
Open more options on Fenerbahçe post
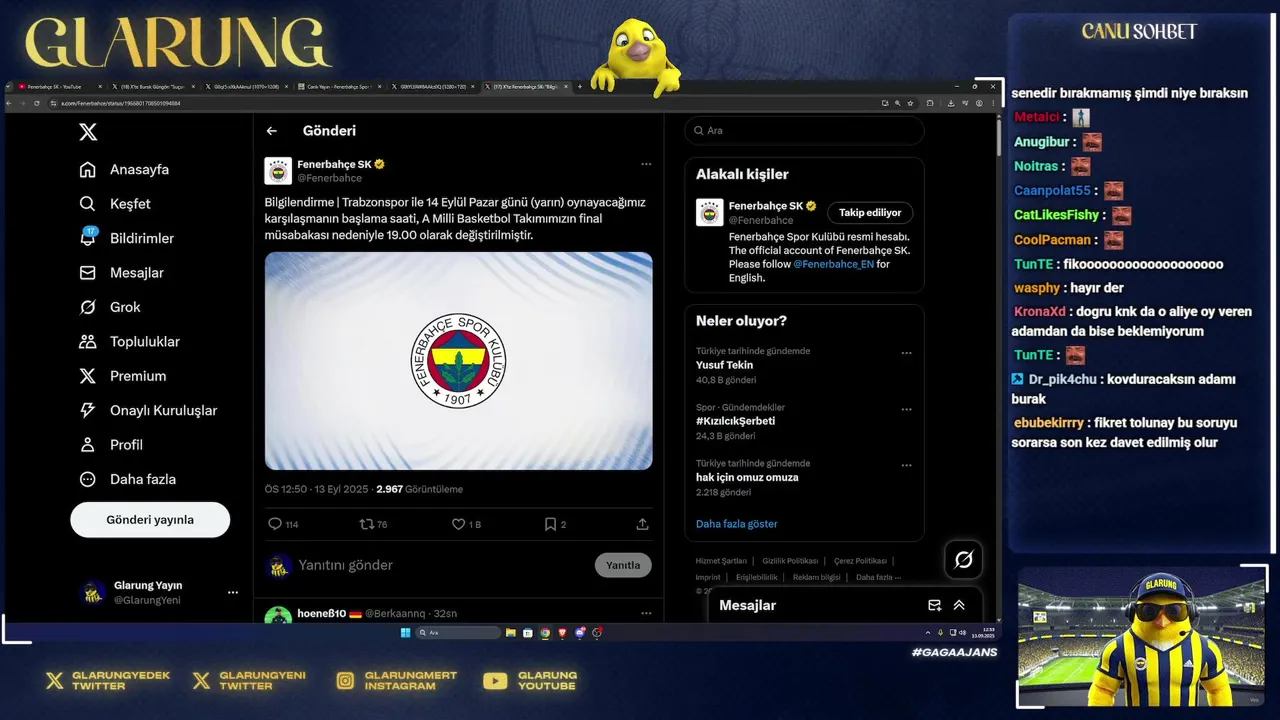(x=646, y=164)
